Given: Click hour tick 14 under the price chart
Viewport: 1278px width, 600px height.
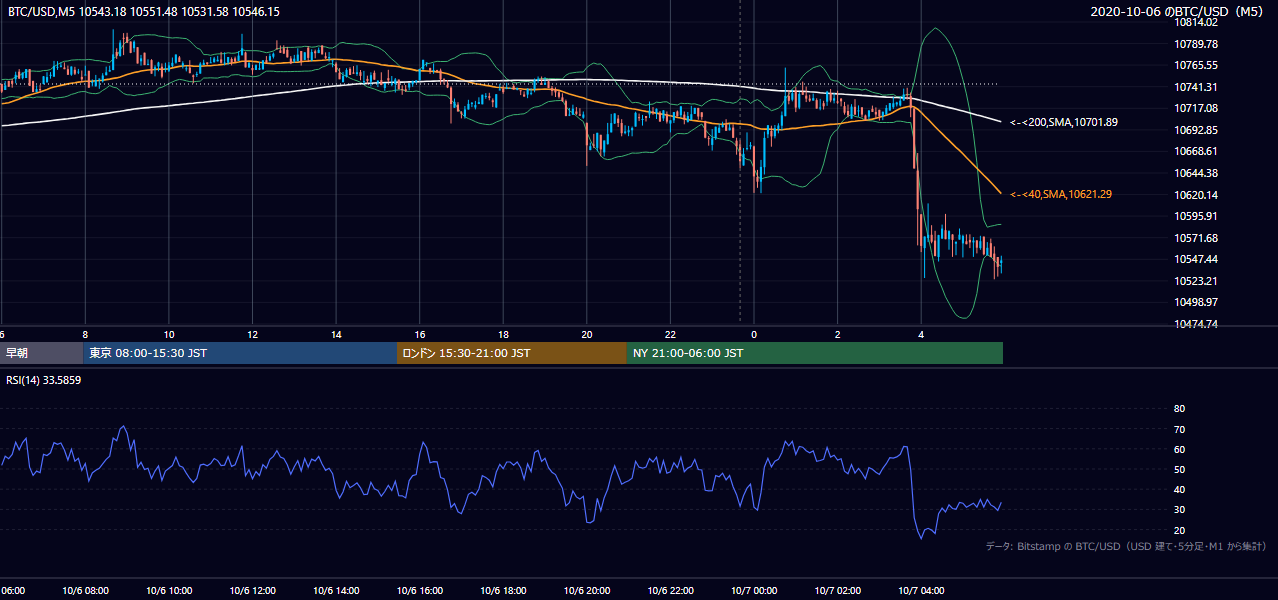Looking at the screenshot, I should click(x=337, y=334).
